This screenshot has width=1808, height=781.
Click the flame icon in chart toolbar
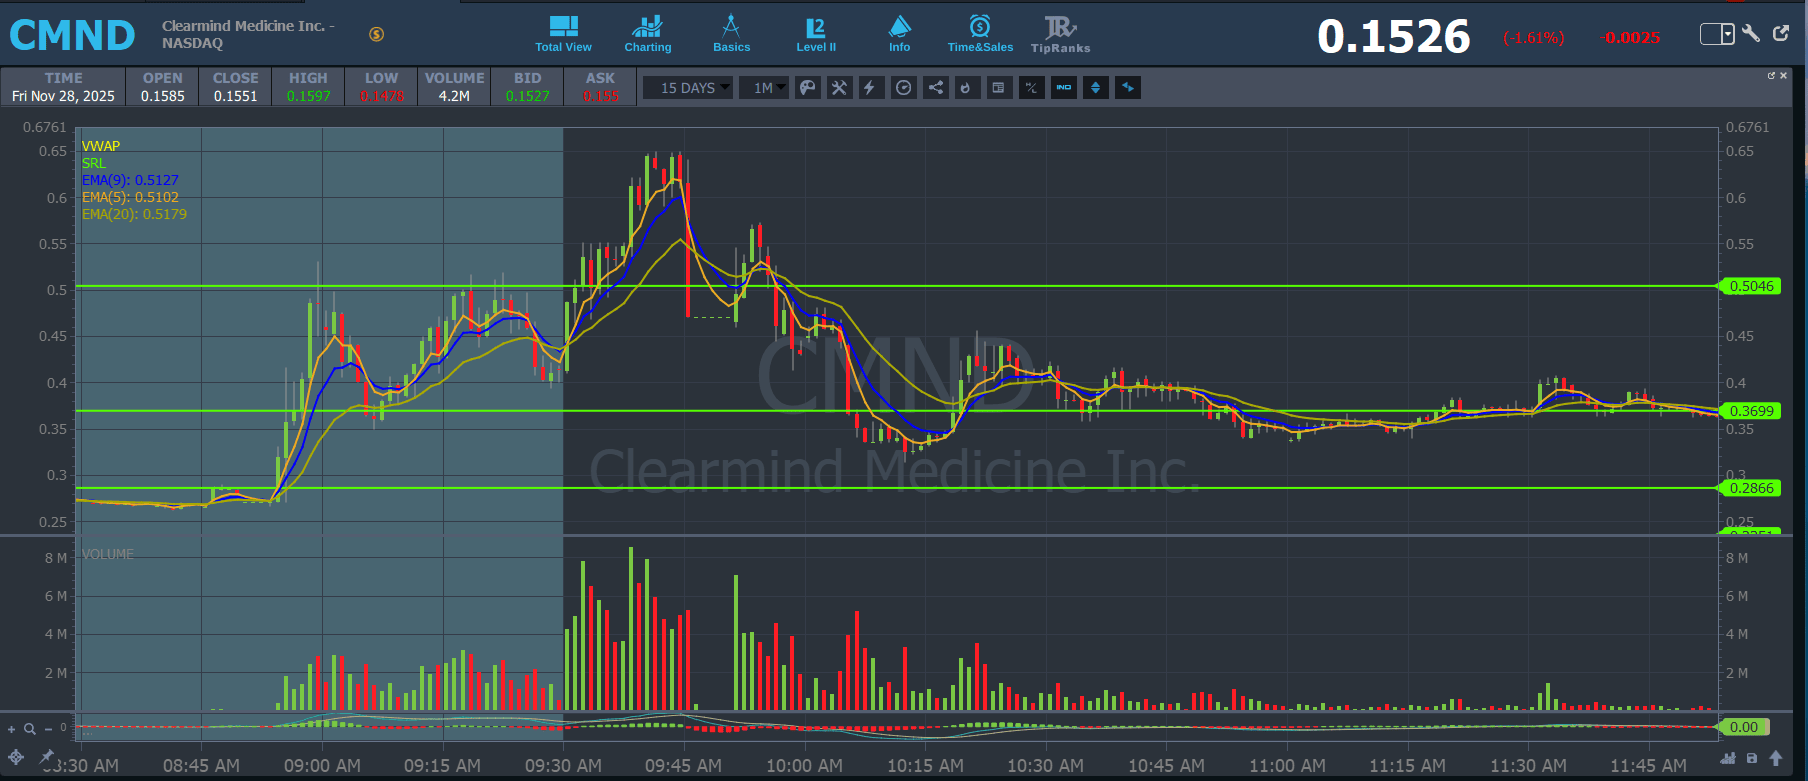click(x=966, y=88)
